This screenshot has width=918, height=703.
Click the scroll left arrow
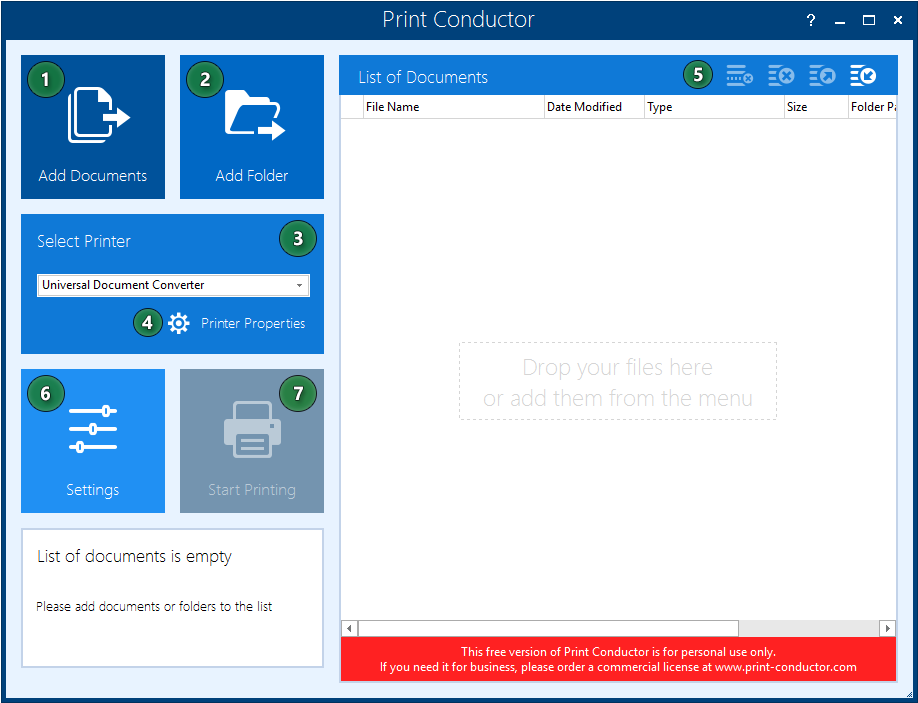350,629
